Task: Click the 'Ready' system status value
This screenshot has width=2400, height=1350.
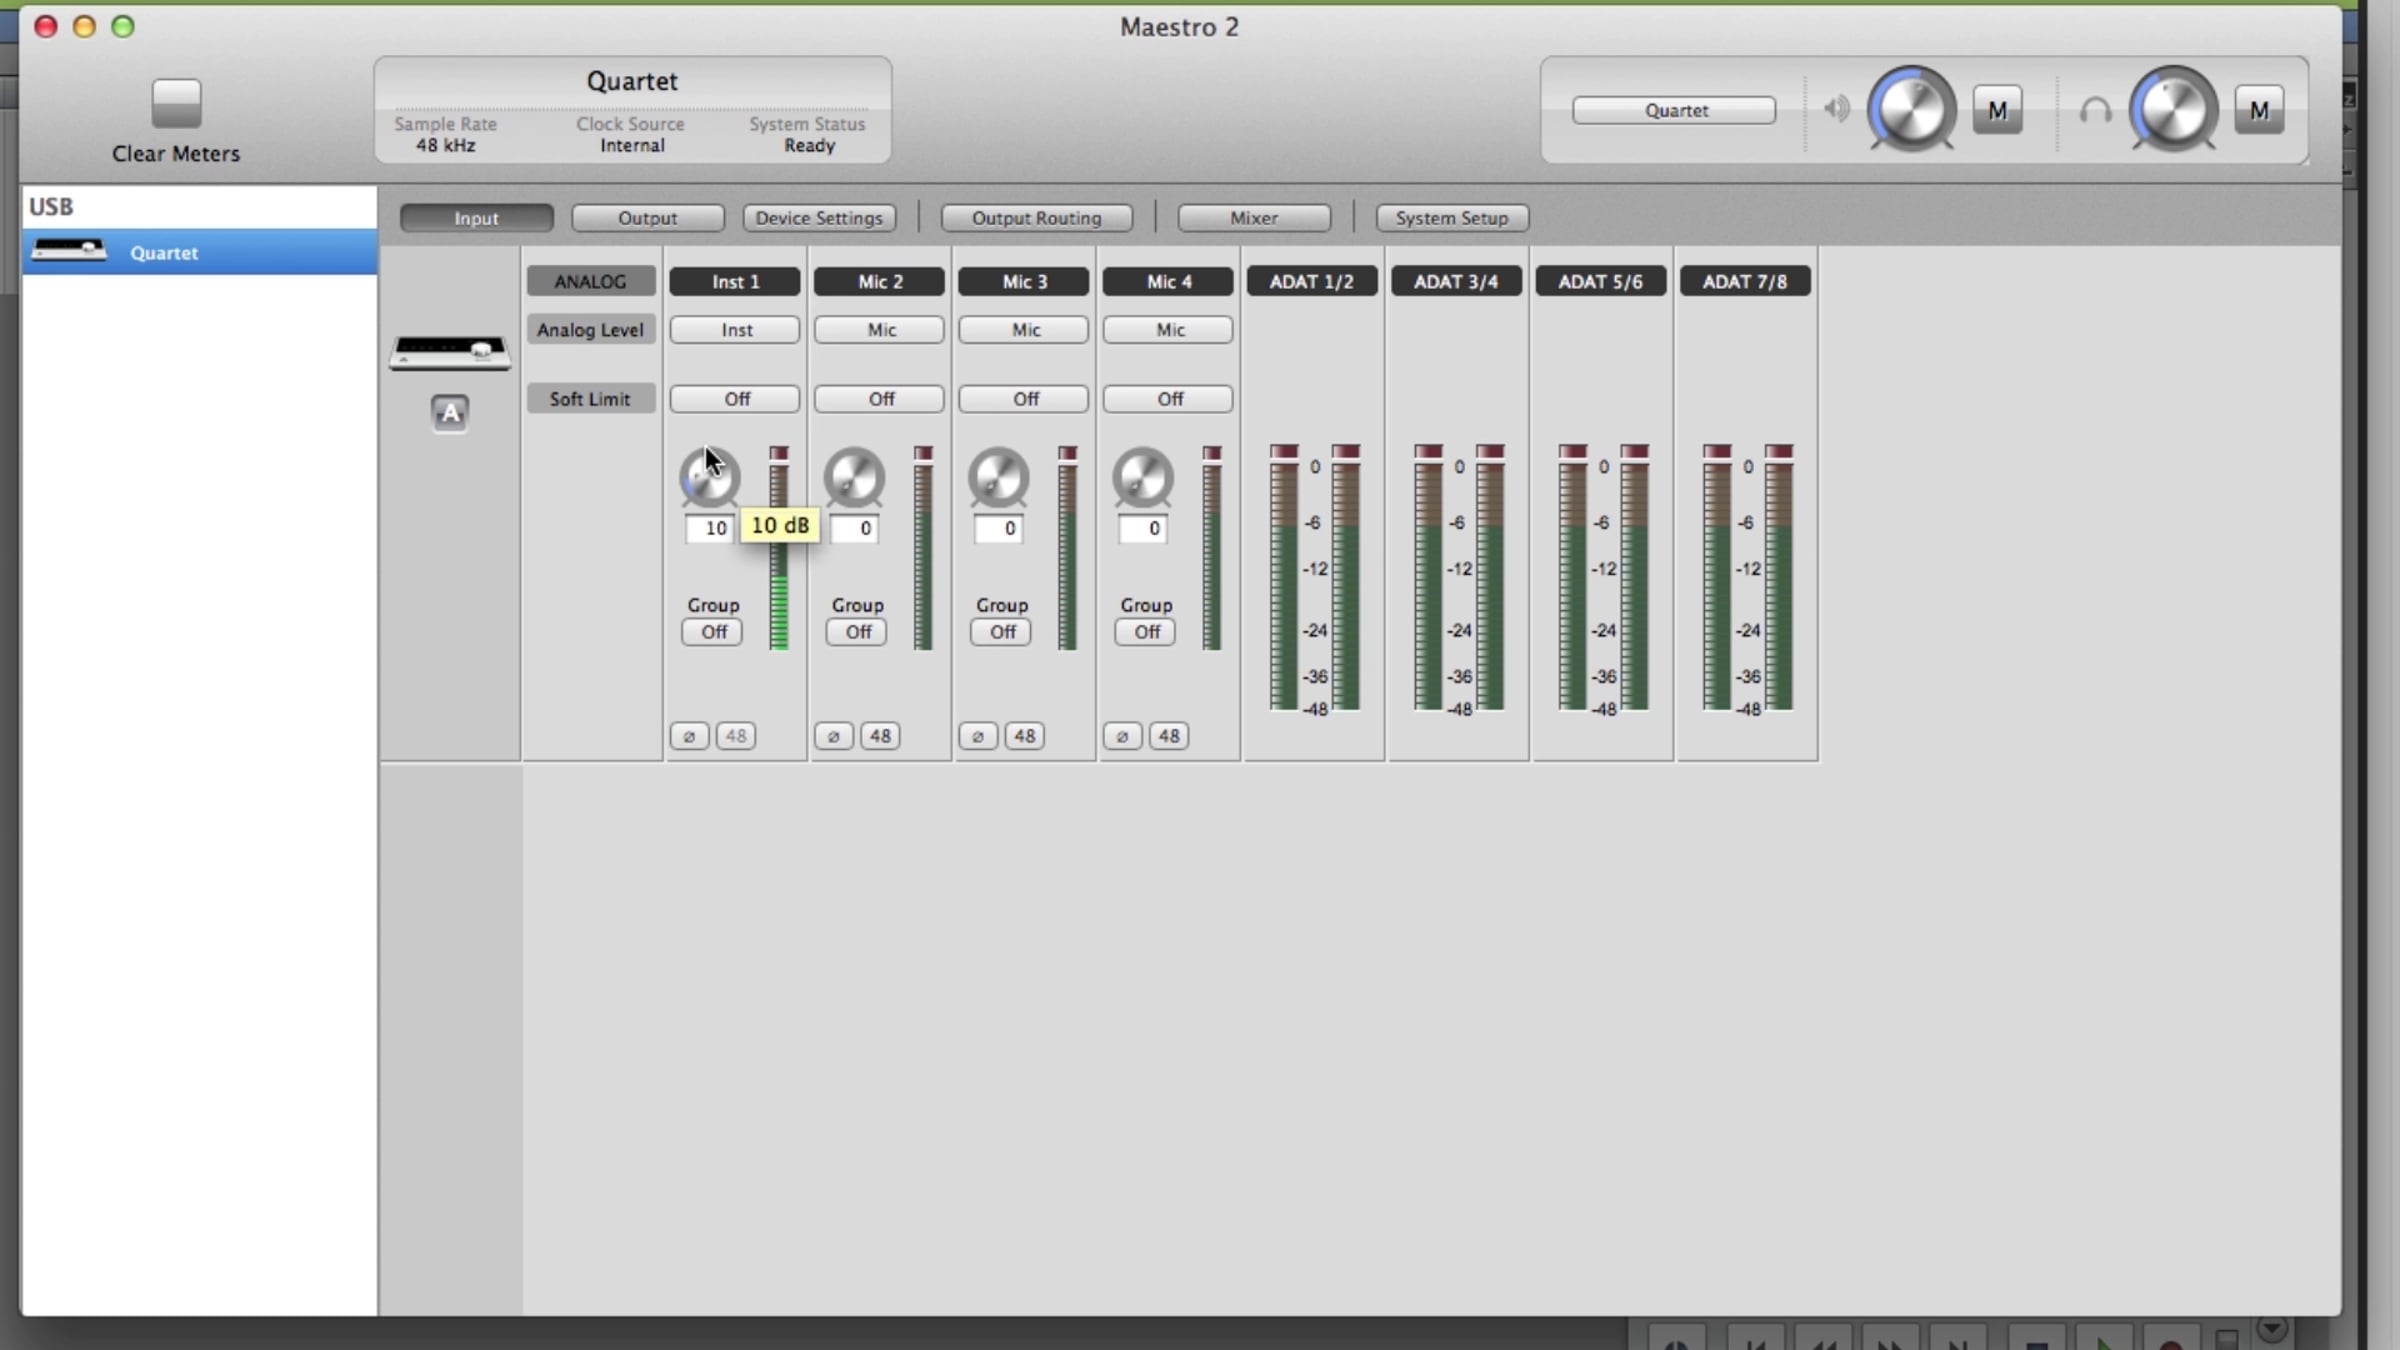Action: (x=809, y=146)
